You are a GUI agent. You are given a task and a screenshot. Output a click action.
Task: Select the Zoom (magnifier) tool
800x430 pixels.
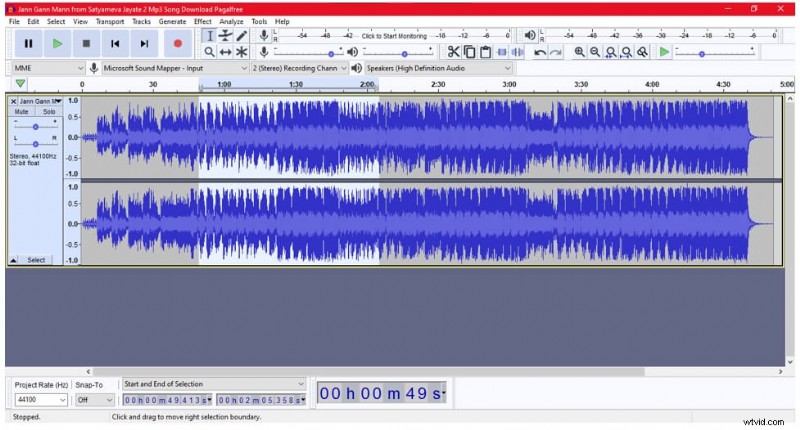(x=209, y=52)
